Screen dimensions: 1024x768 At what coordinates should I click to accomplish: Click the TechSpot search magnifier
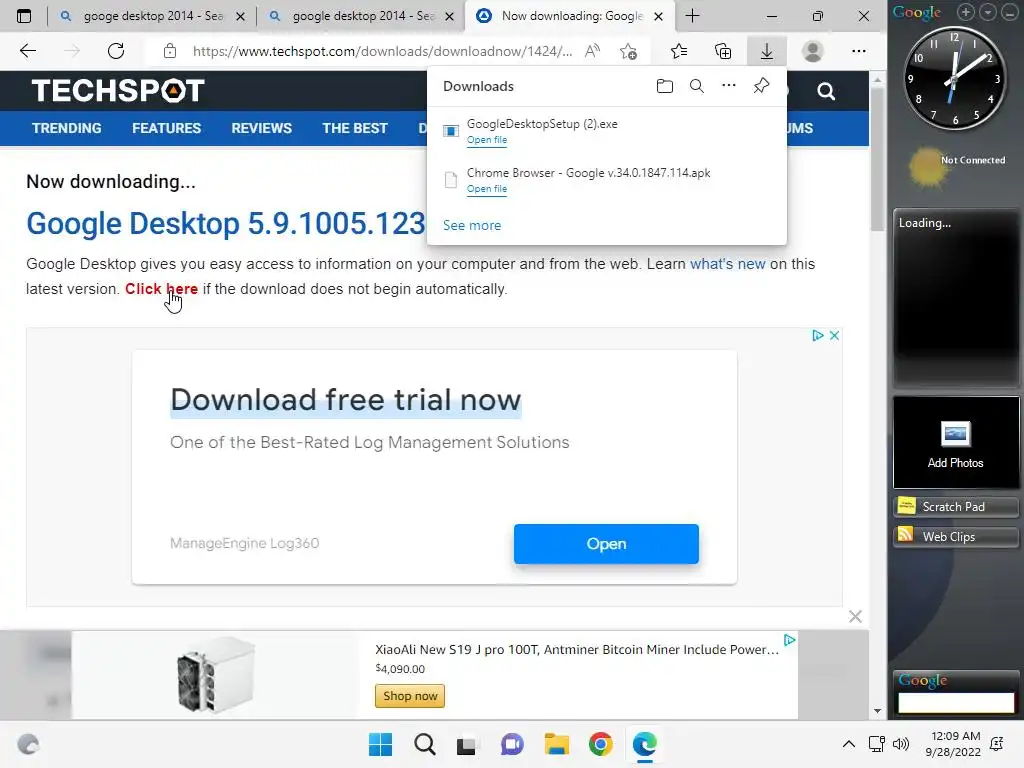(826, 91)
